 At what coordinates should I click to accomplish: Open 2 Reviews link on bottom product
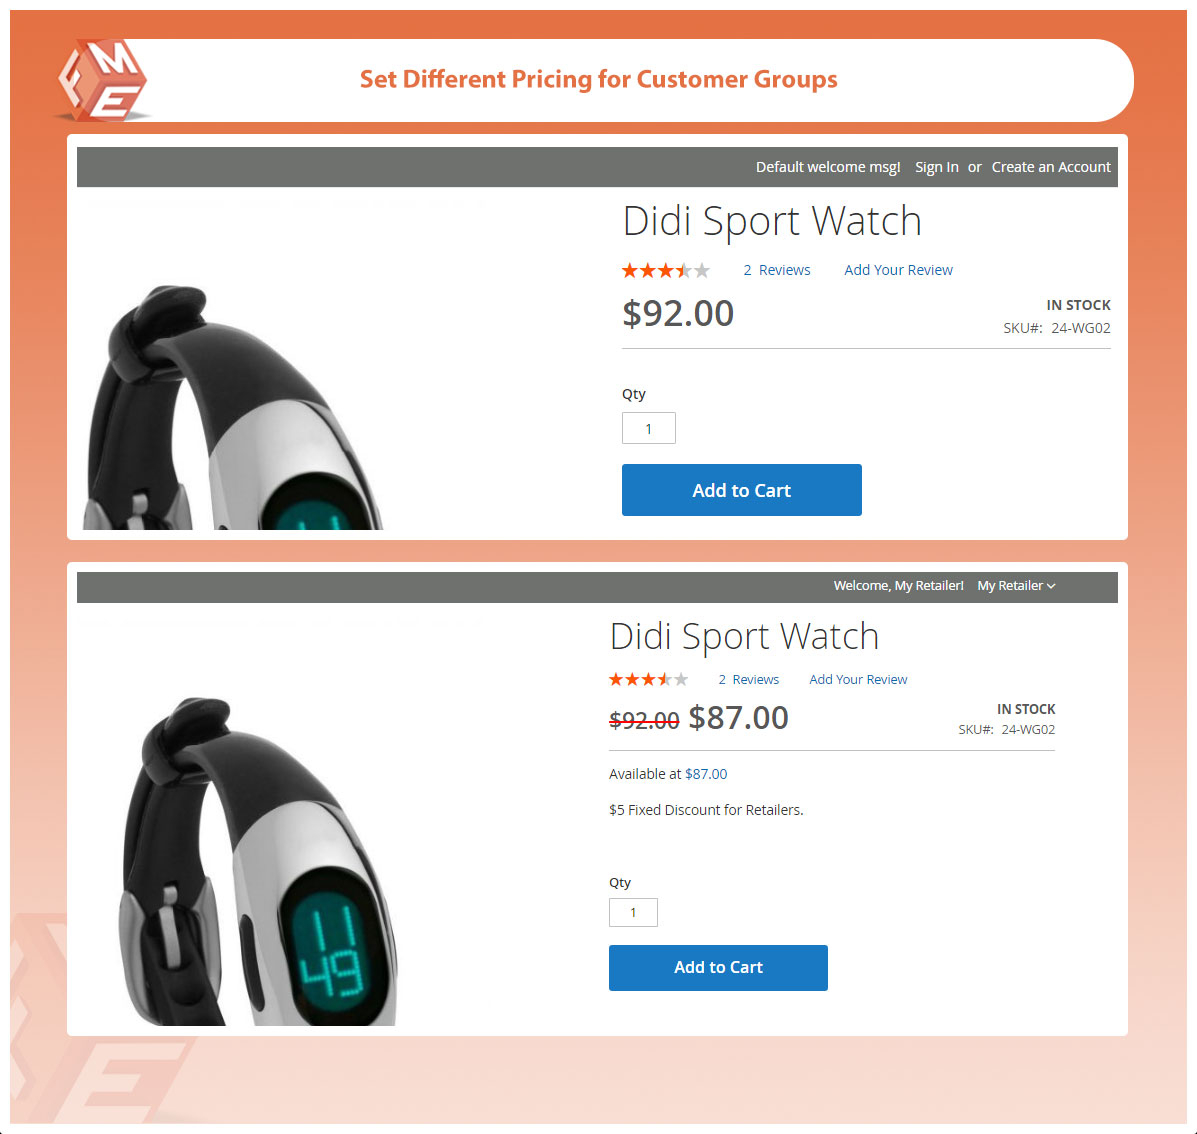click(x=748, y=680)
